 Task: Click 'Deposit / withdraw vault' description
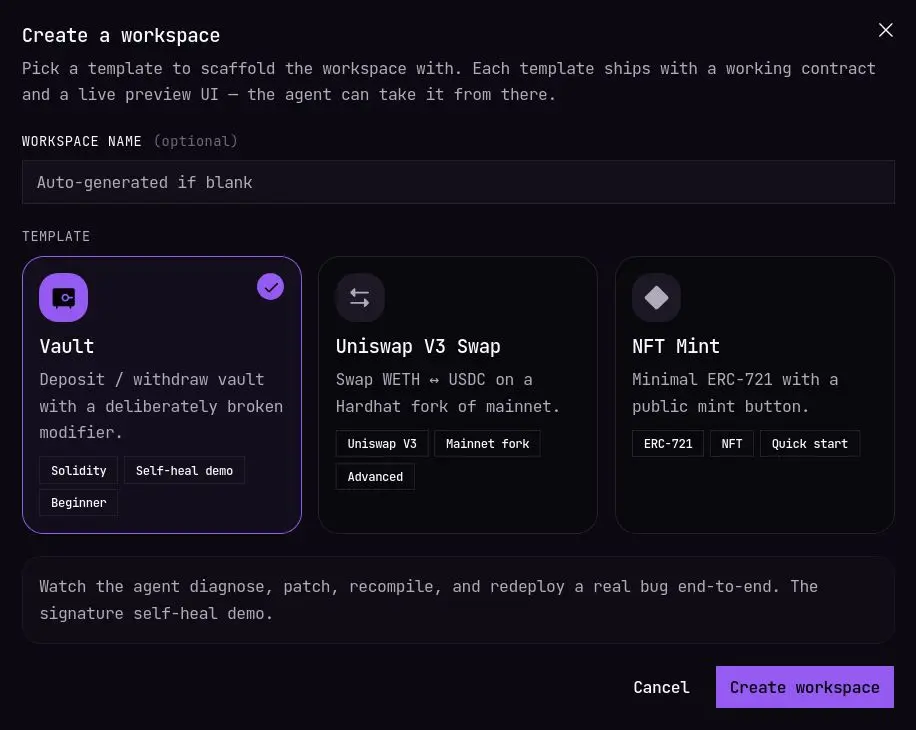click(161, 406)
